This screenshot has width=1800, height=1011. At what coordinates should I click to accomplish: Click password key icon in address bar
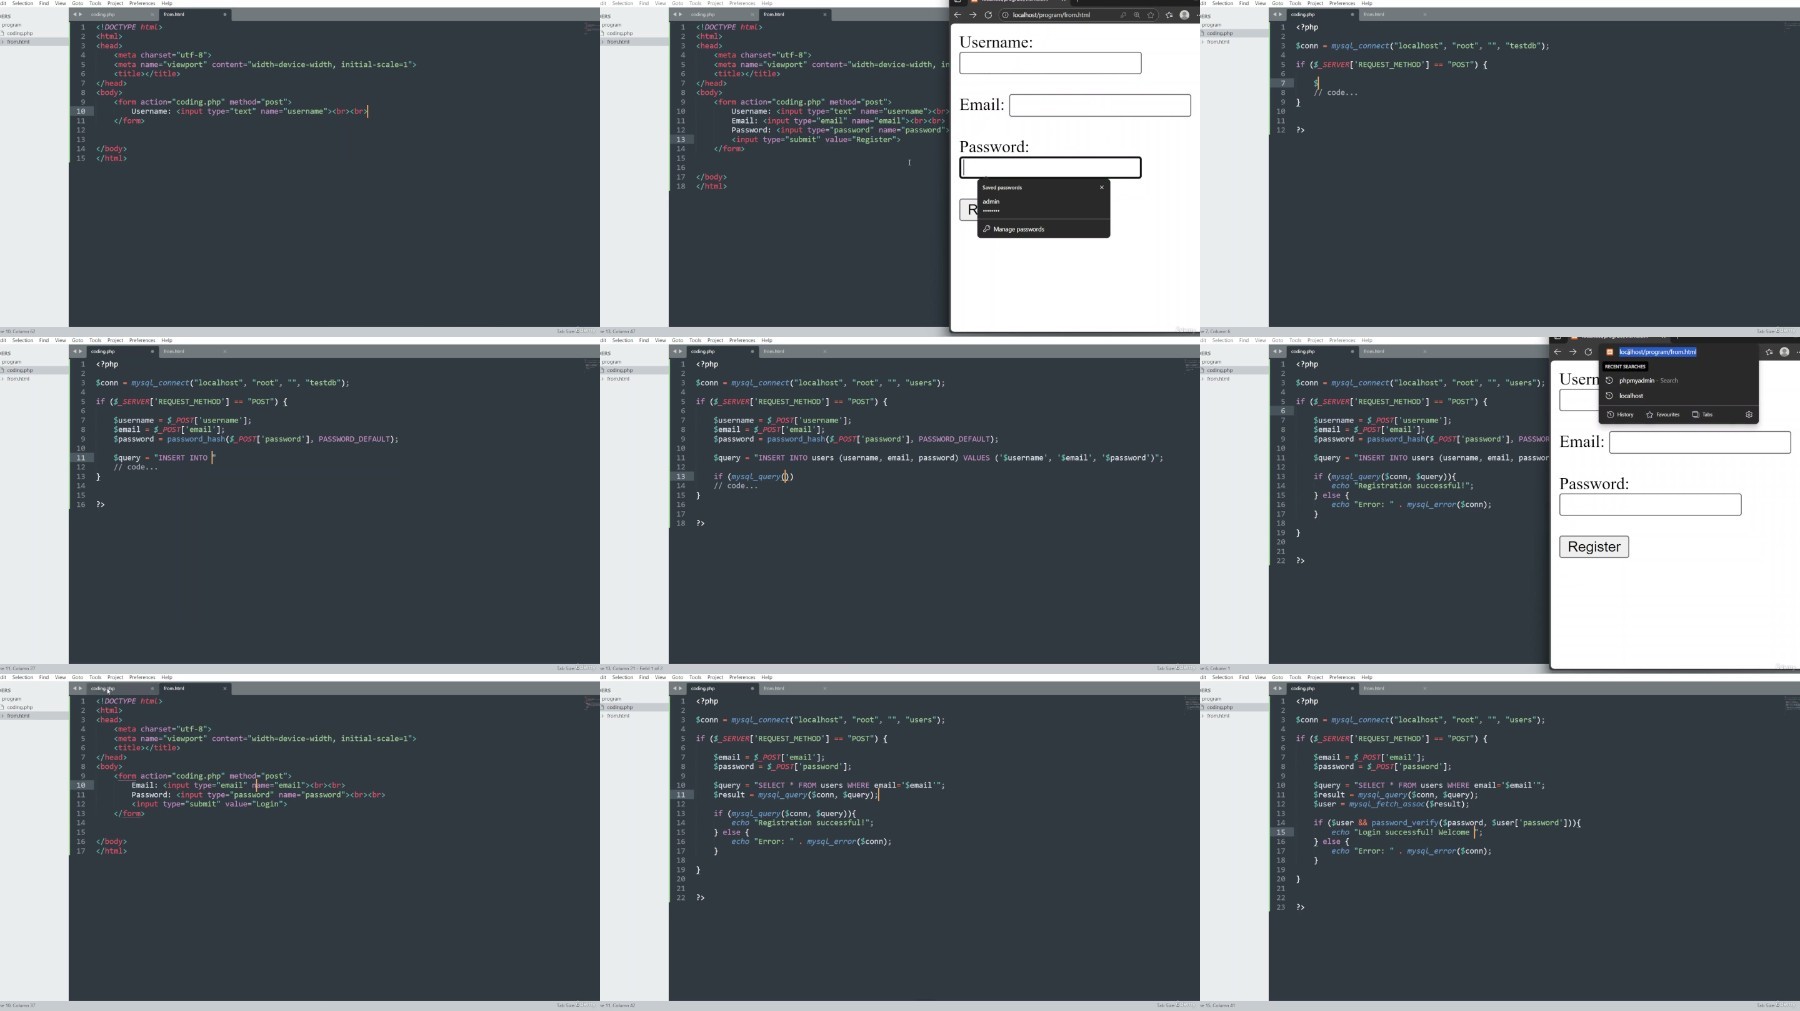click(1123, 15)
